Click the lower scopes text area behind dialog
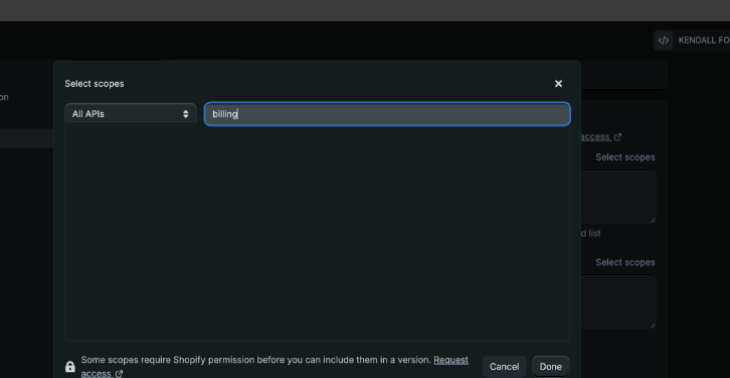This screenshot has height=378, width=730. (x=618, y=301)
